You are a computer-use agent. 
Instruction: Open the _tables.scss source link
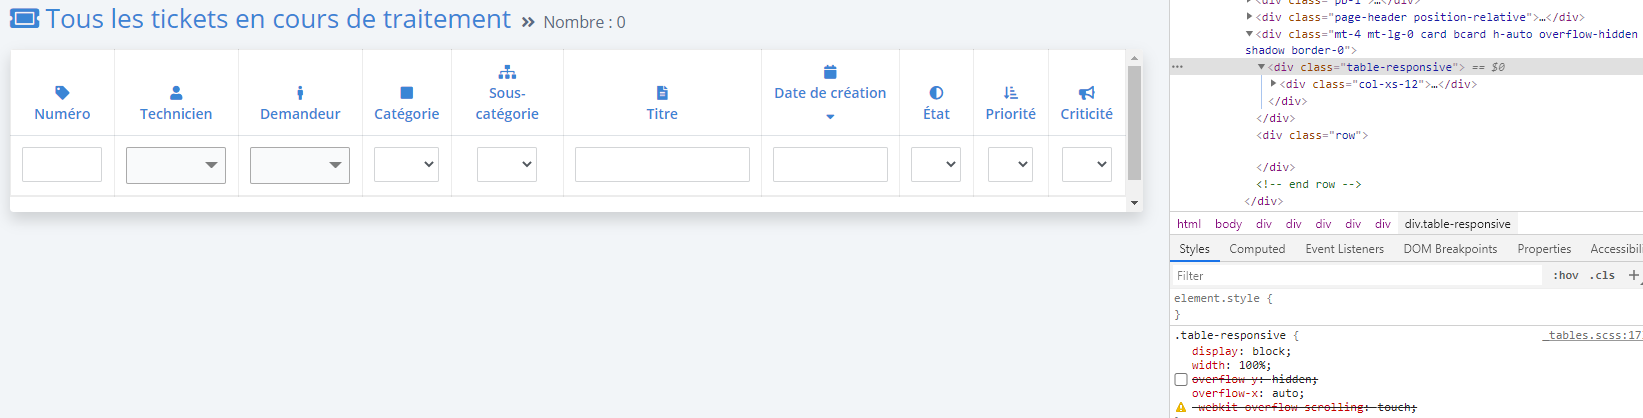coord(1592,336)
